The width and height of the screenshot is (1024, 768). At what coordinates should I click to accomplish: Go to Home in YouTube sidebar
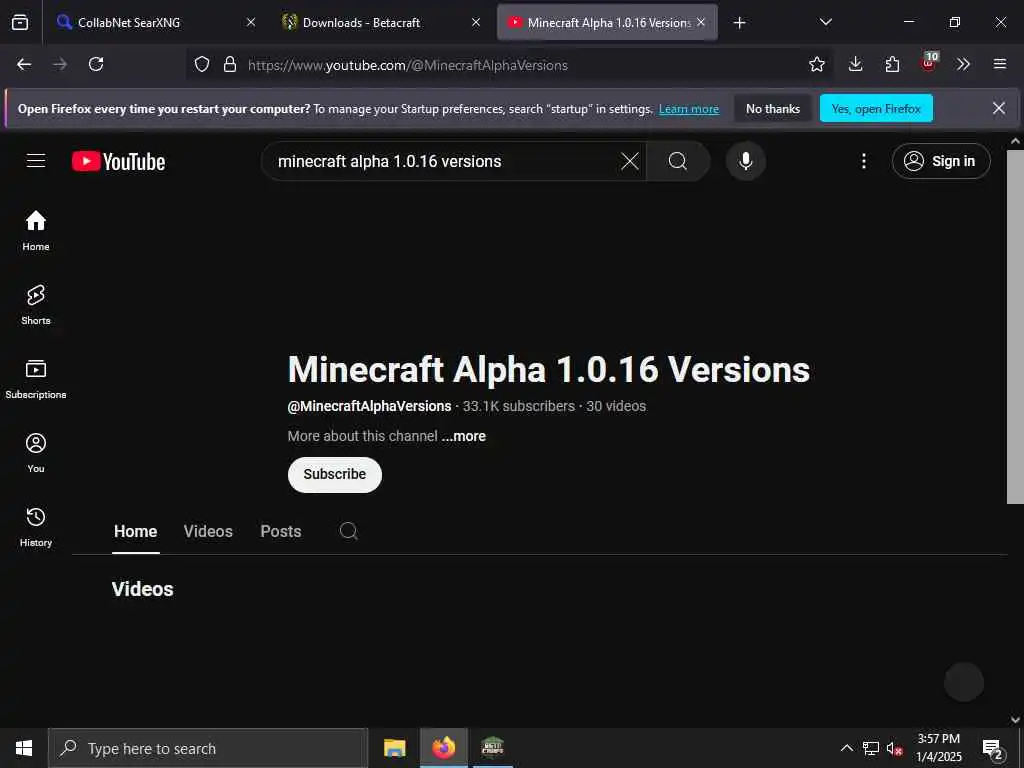[x=36, y=231]
